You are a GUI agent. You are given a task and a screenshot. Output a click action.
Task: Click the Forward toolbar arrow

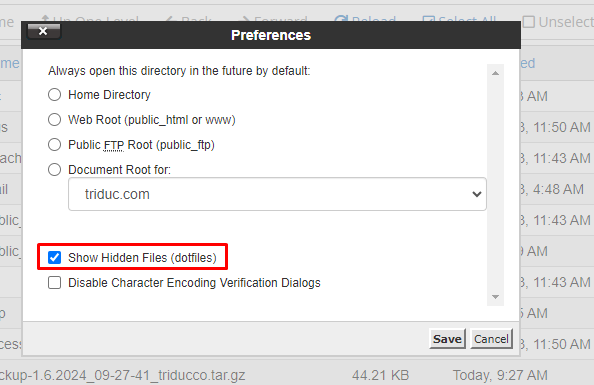click(246, 19)
